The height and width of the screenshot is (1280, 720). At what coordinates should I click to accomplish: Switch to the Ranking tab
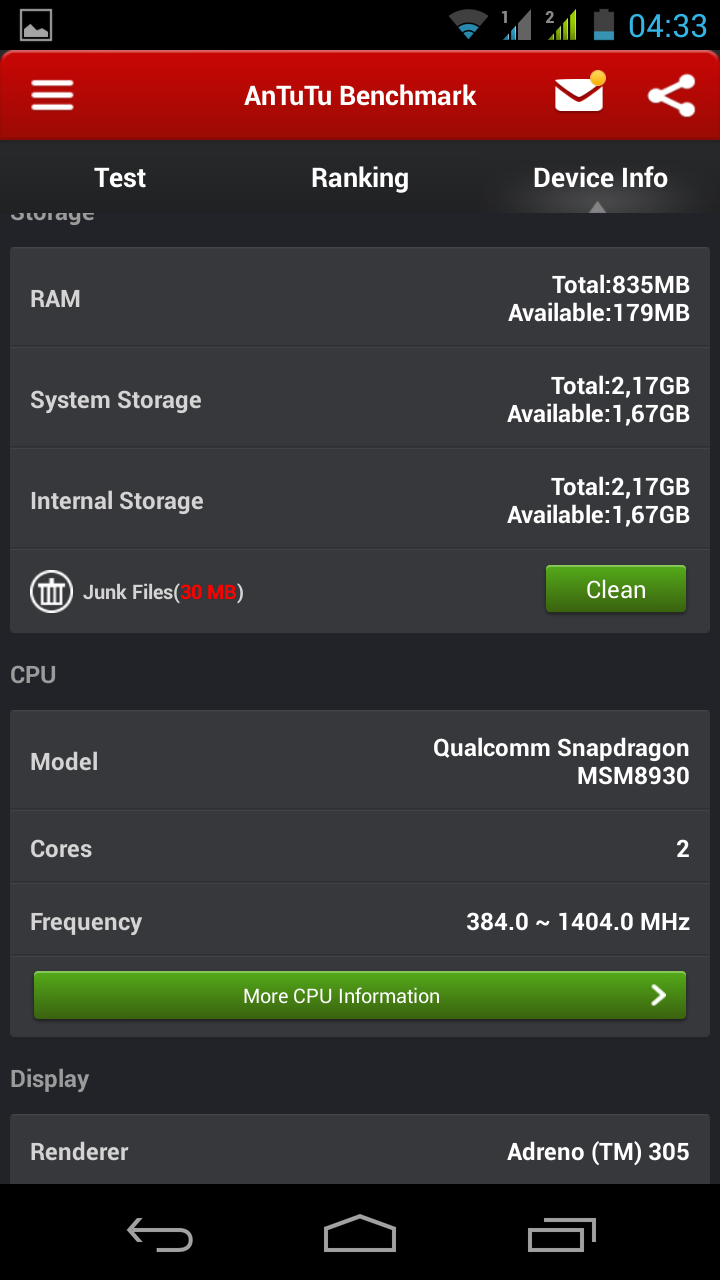[360, 178]
